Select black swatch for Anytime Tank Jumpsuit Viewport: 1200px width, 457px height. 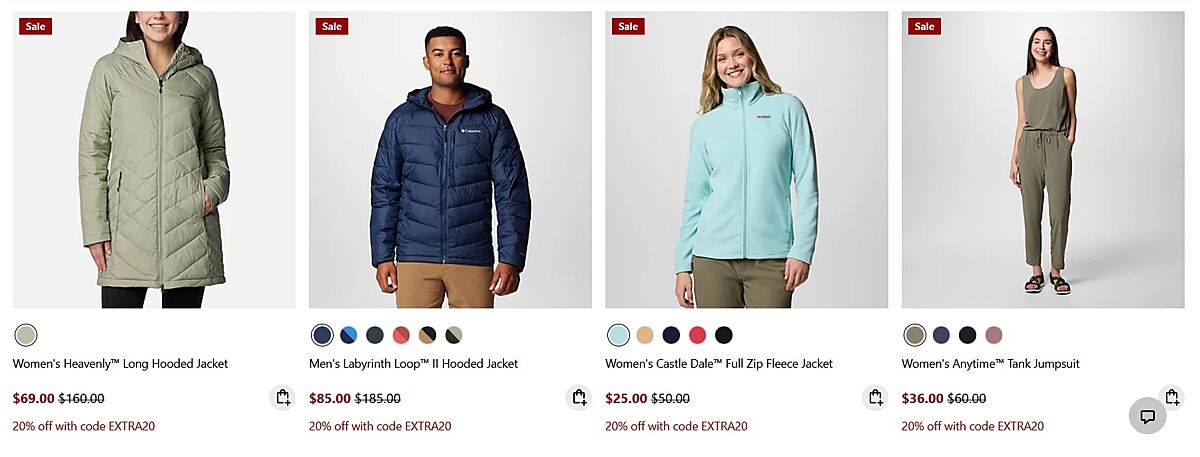(967, 335)
